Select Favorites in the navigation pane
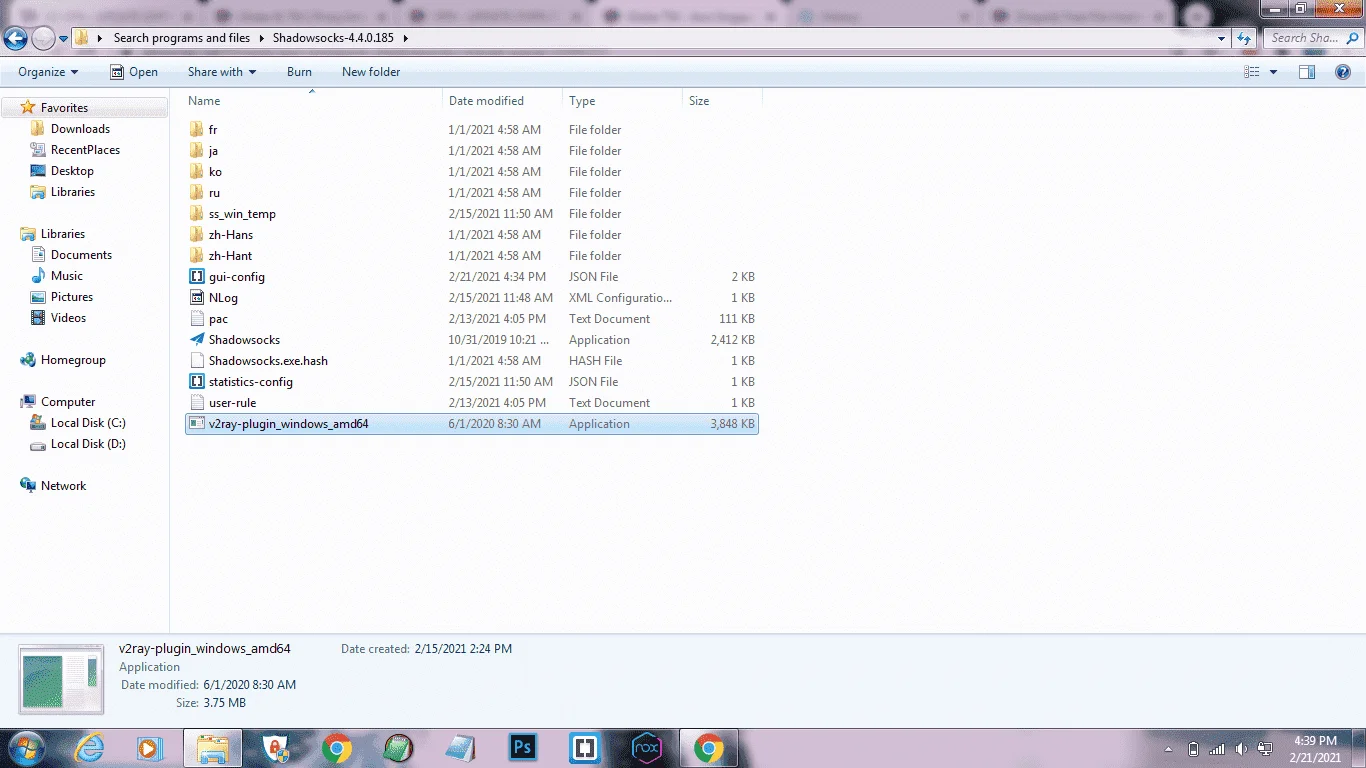Viewport: 1366px width, 768px height. [x=64, y=108]
